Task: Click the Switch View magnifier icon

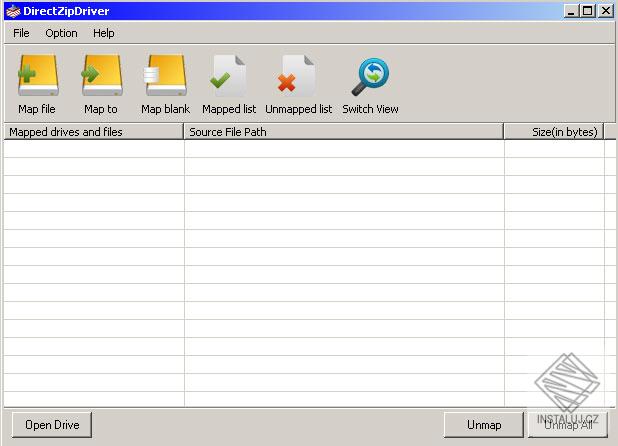Action: (x=370, y=76)
